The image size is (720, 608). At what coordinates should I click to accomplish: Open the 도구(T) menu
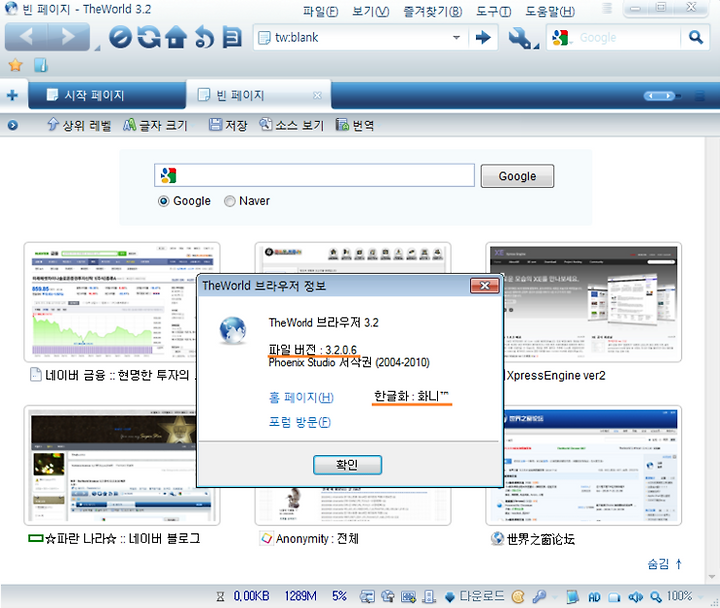(x=493, y=11)
